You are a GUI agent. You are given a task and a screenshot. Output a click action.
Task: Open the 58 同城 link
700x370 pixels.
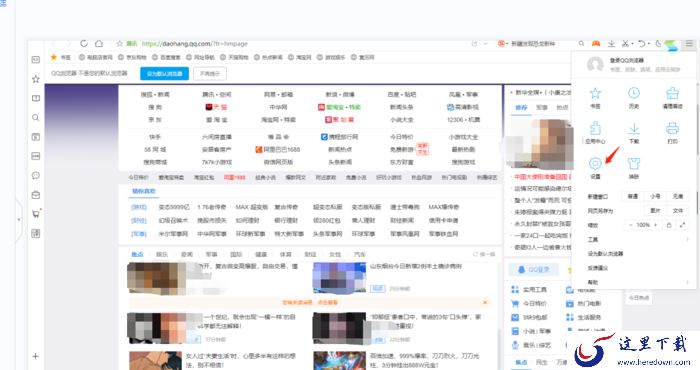pos(155,150)
